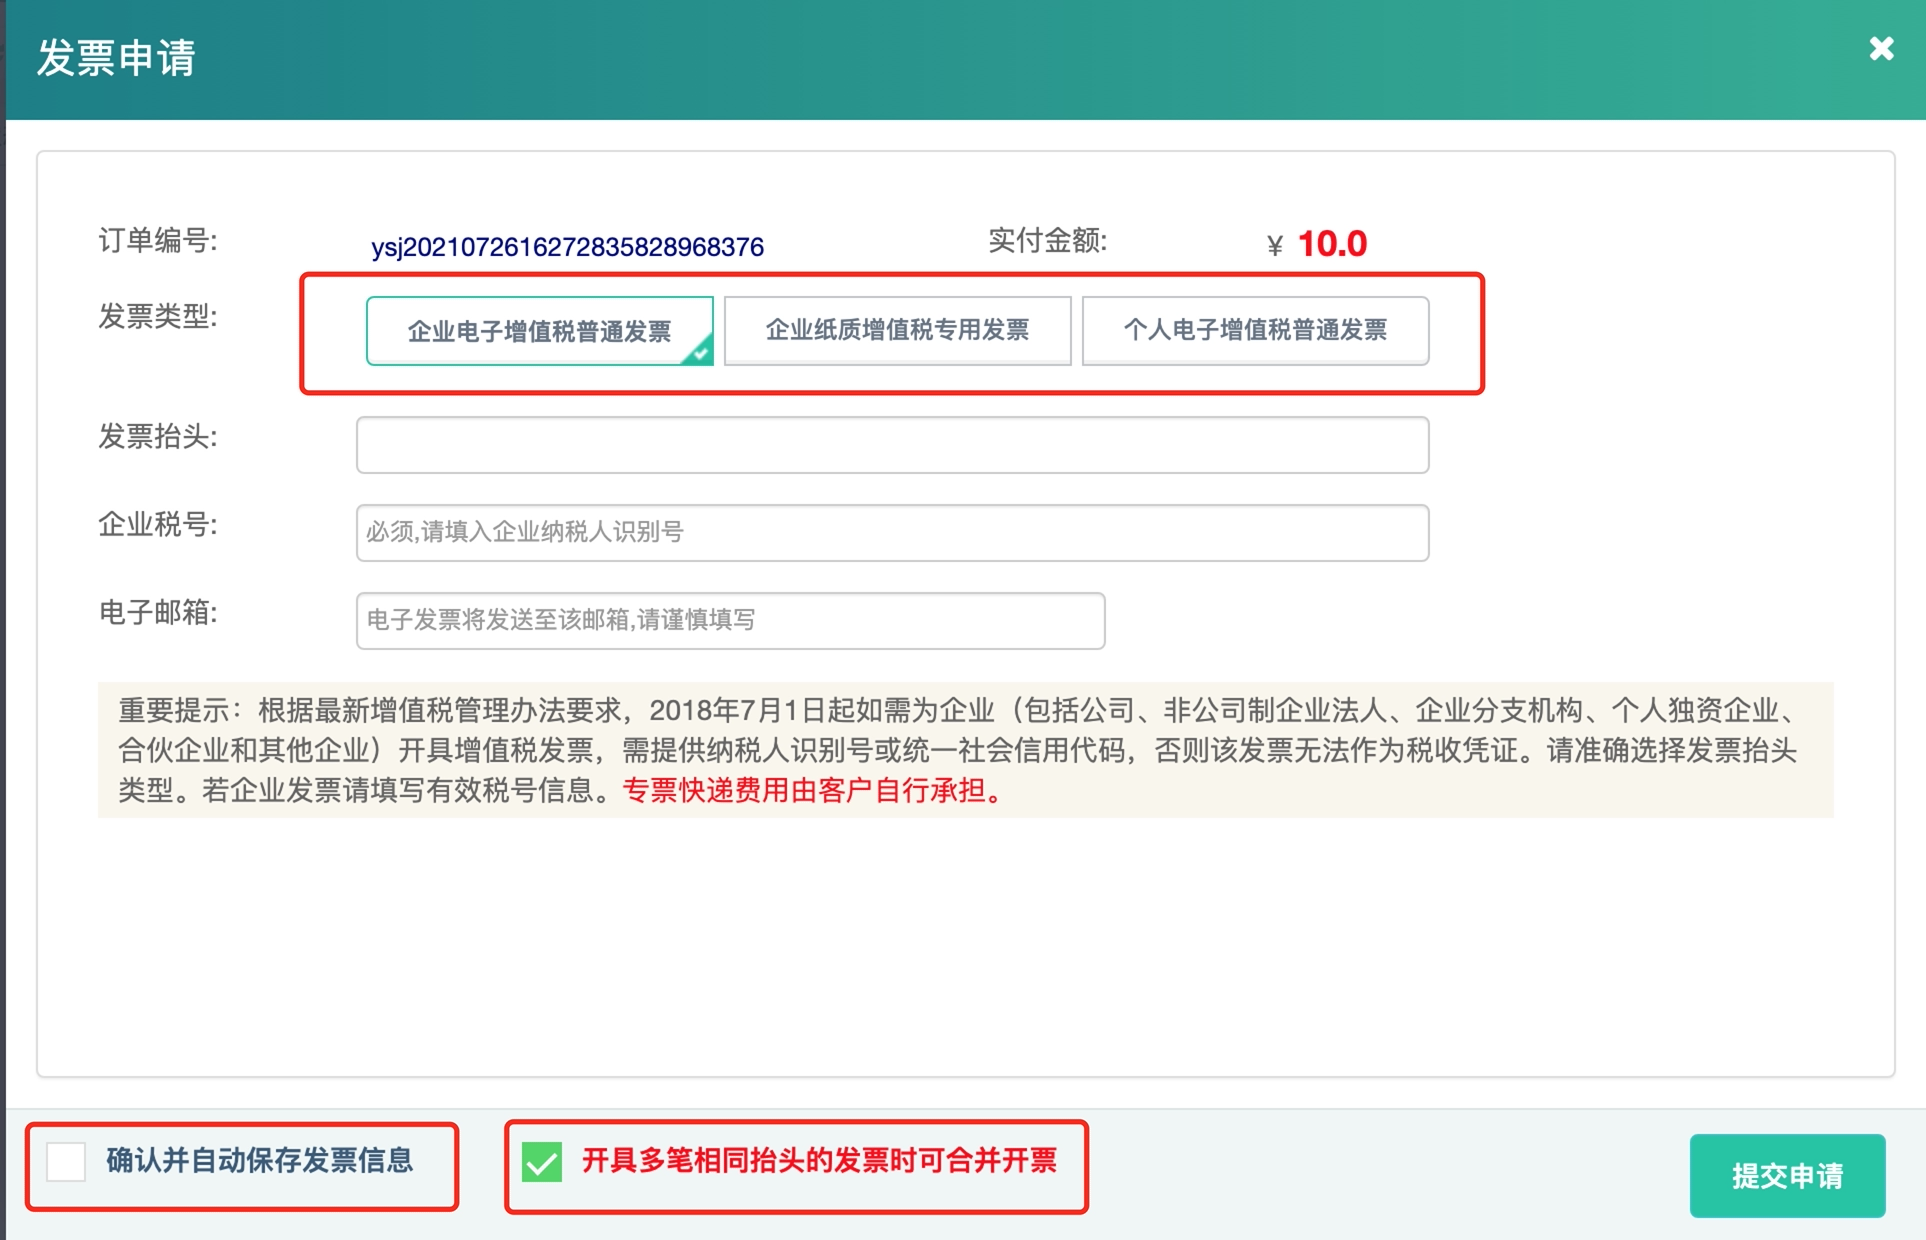Click the 确认并自动保存发票信息 label text
The width and height of the screenshot is (1926, 1240).
tap(259, 1161)
